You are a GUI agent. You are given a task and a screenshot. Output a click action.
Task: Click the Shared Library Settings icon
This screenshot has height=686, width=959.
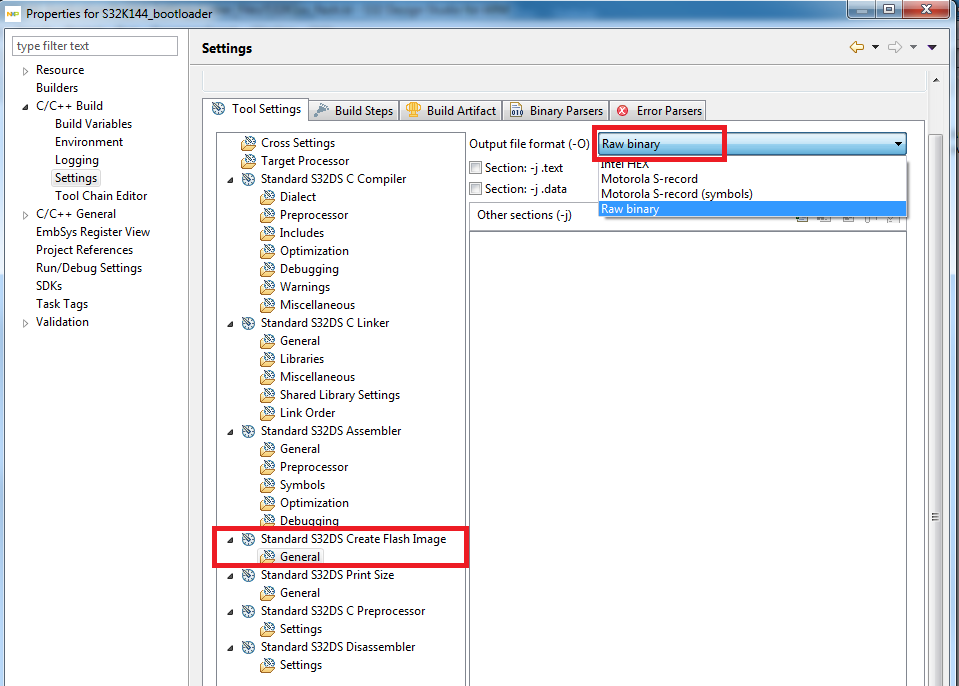(x=267, y=395)
